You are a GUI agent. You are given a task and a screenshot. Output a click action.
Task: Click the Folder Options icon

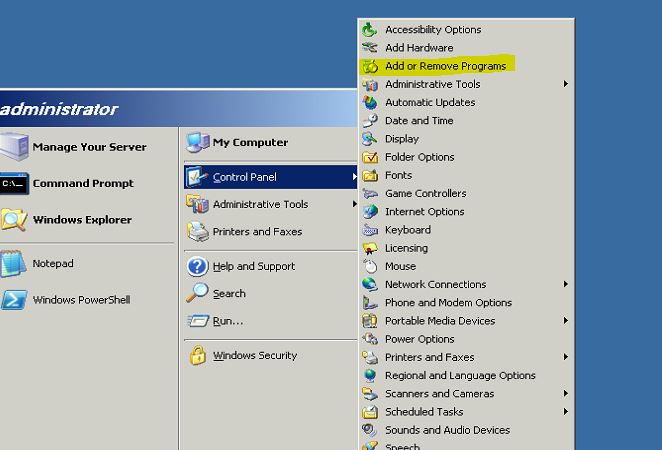point(370,157)
